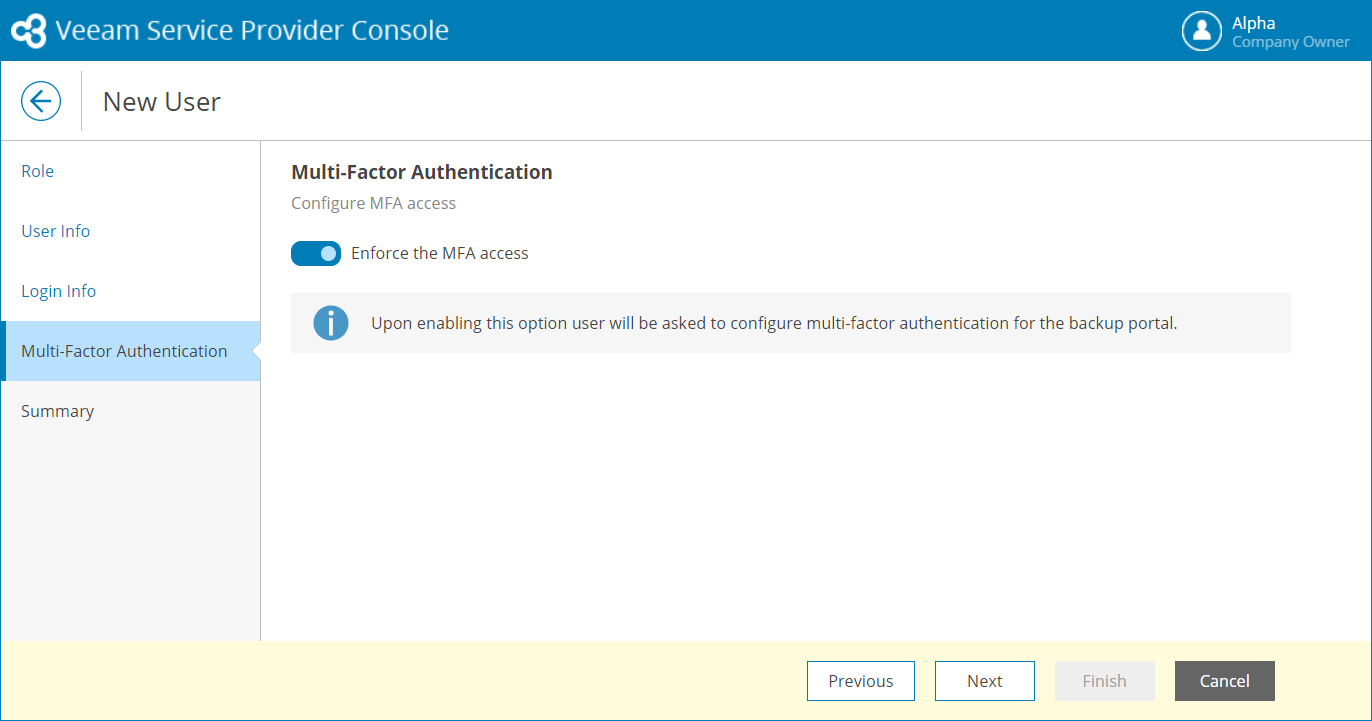
Task: Click the Multi-Factor Authentication page heading
Action: [422, 172]
